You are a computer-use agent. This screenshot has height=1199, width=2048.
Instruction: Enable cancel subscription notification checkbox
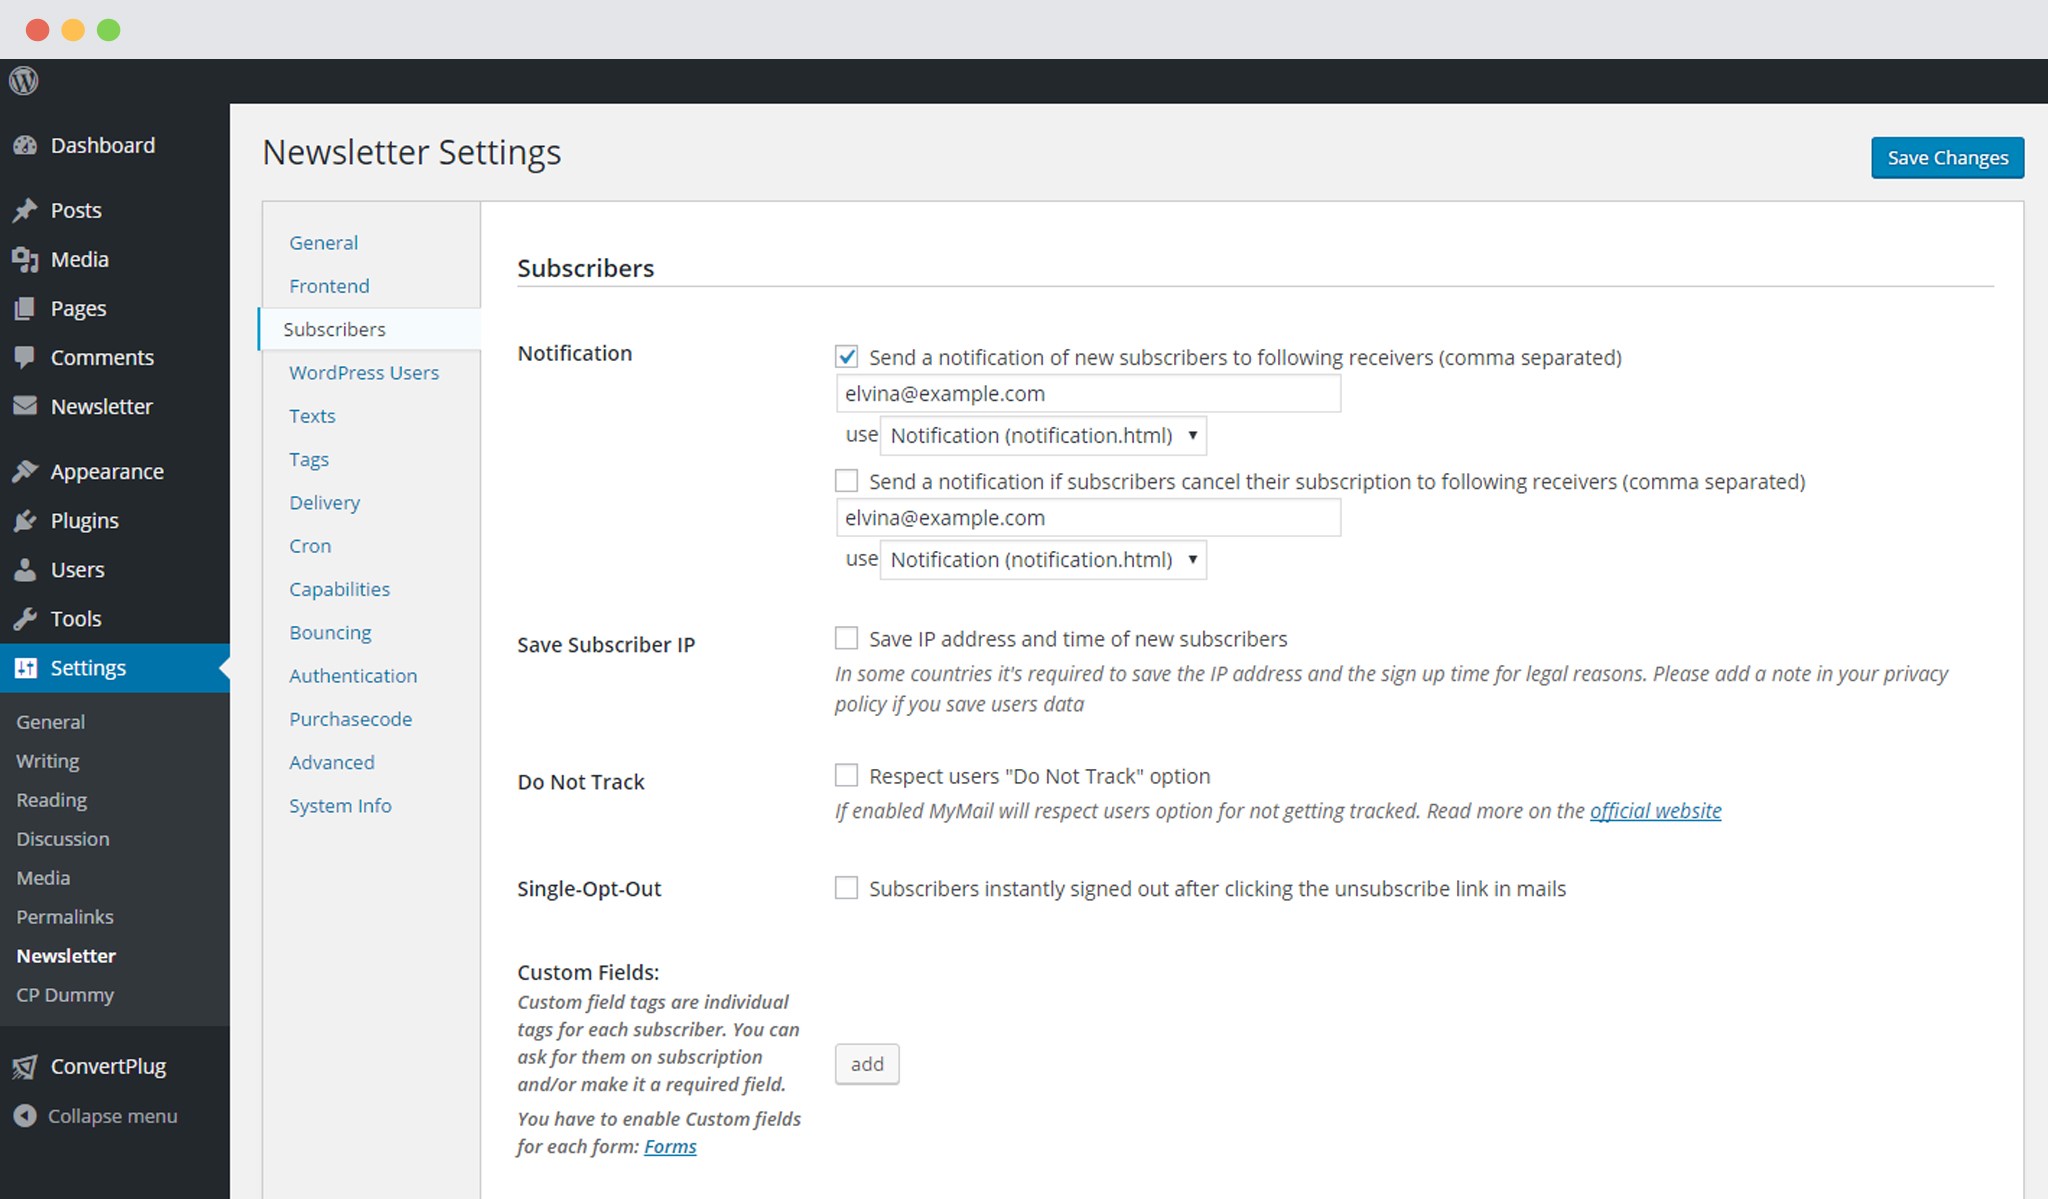click(x=847, y=481)
